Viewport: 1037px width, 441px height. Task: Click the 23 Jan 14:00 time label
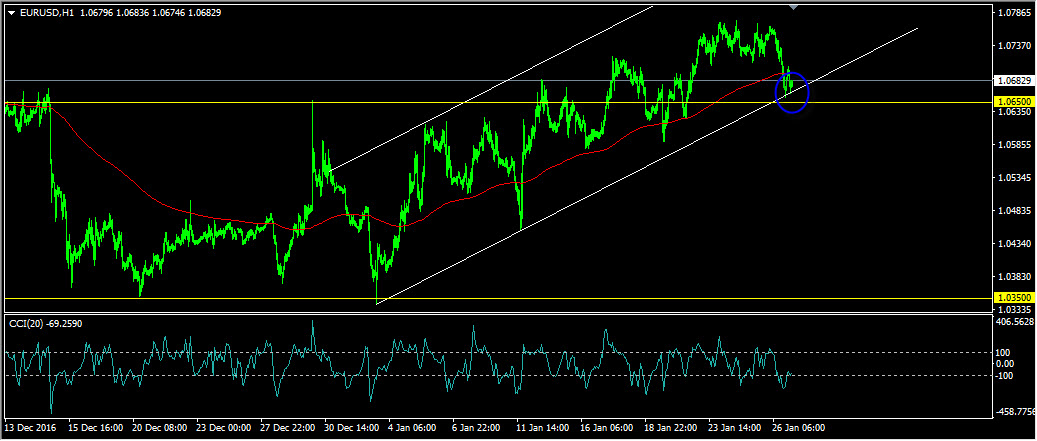735,428
